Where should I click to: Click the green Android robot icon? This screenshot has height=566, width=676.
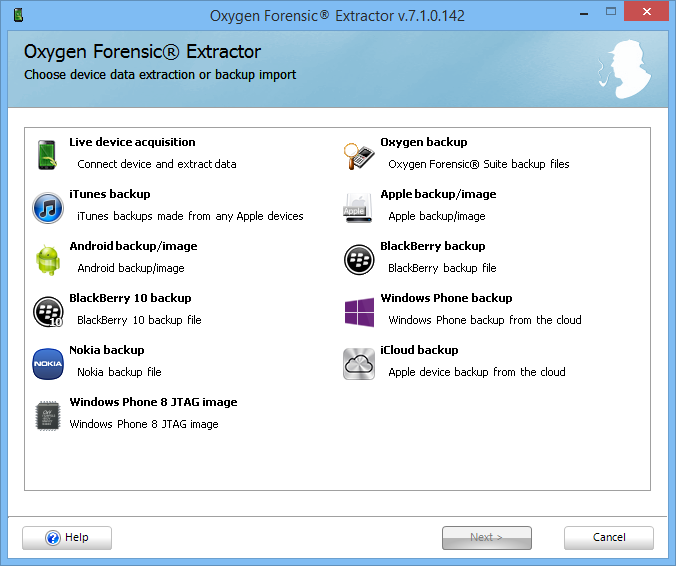point(48,260)
